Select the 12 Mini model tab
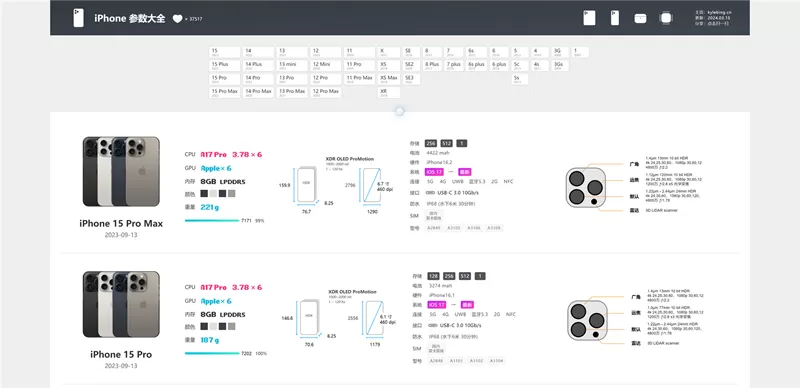 pyautogui.click(x=326, y=65)
